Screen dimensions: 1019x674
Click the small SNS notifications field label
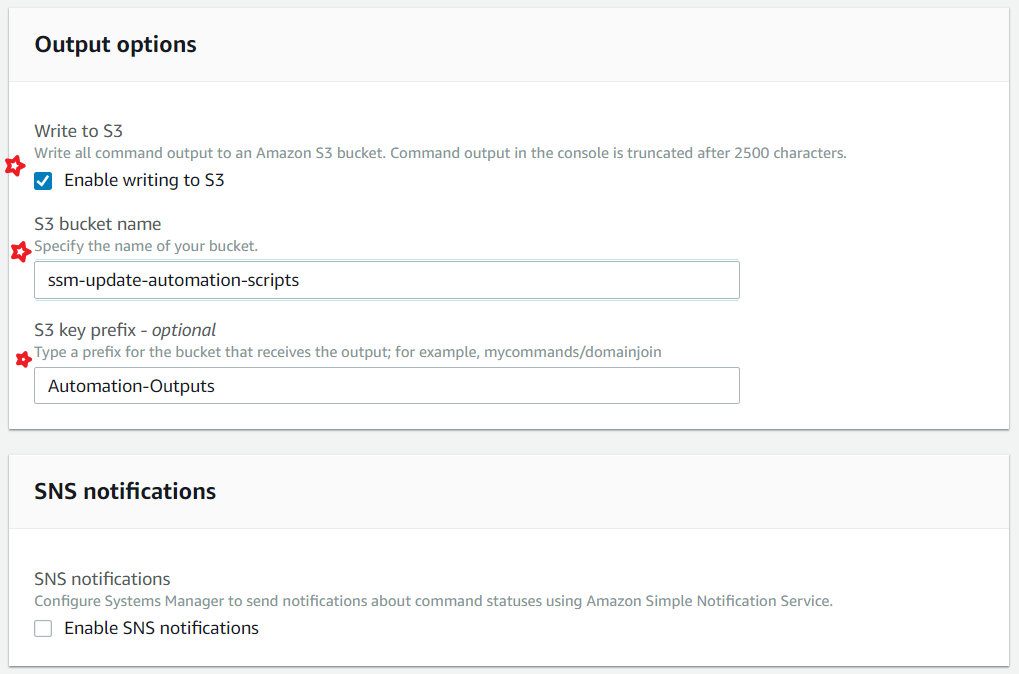pos(102,579)
